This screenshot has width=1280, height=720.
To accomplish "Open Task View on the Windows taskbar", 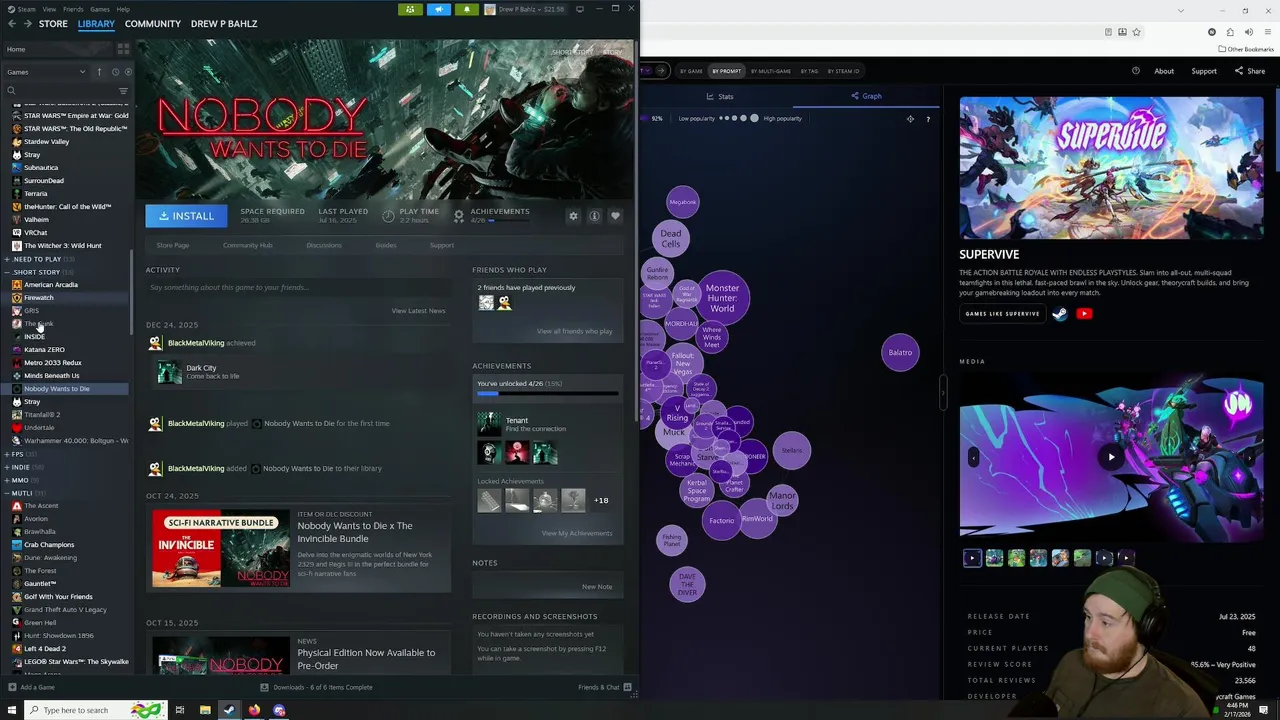I will [180, 710].
